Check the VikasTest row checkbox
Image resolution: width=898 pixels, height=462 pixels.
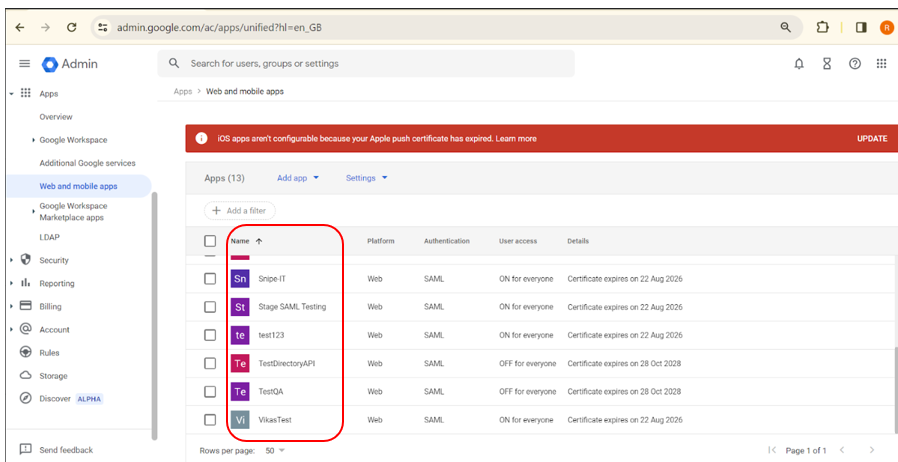210,420
